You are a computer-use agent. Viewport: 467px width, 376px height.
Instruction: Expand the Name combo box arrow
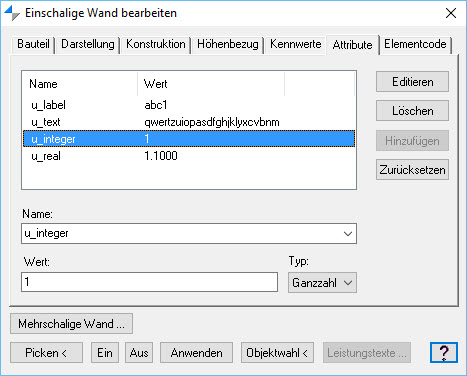pyautogui.click(x=348, y=234)
